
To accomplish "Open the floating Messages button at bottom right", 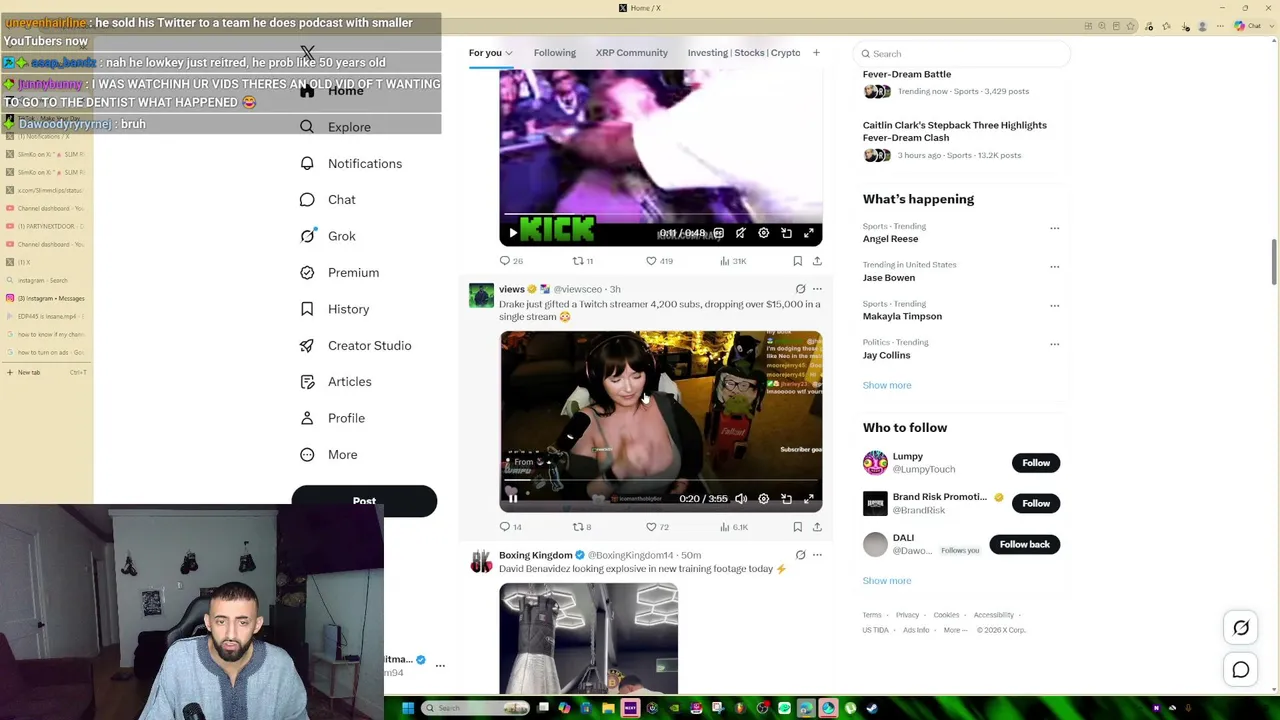I will pos(1241,670).
